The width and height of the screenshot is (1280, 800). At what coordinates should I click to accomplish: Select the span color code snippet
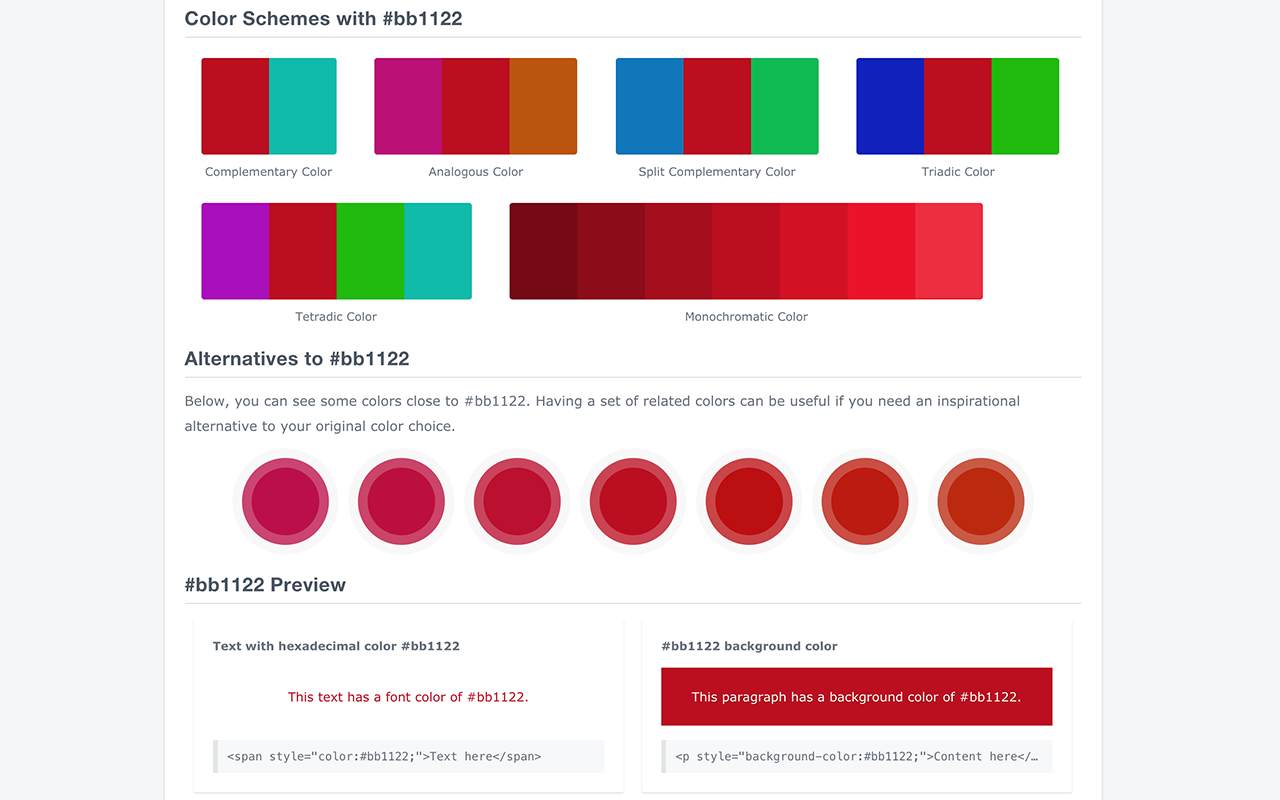tap(408, 756)
